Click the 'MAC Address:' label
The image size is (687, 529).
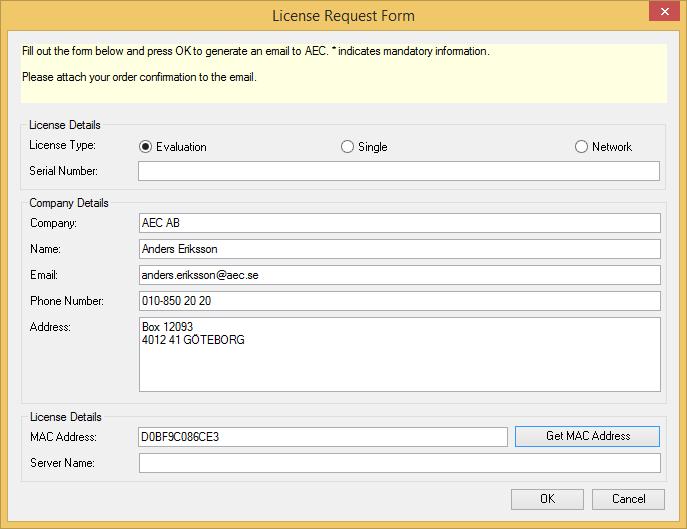pyautogui.click(x=63, y=437)
